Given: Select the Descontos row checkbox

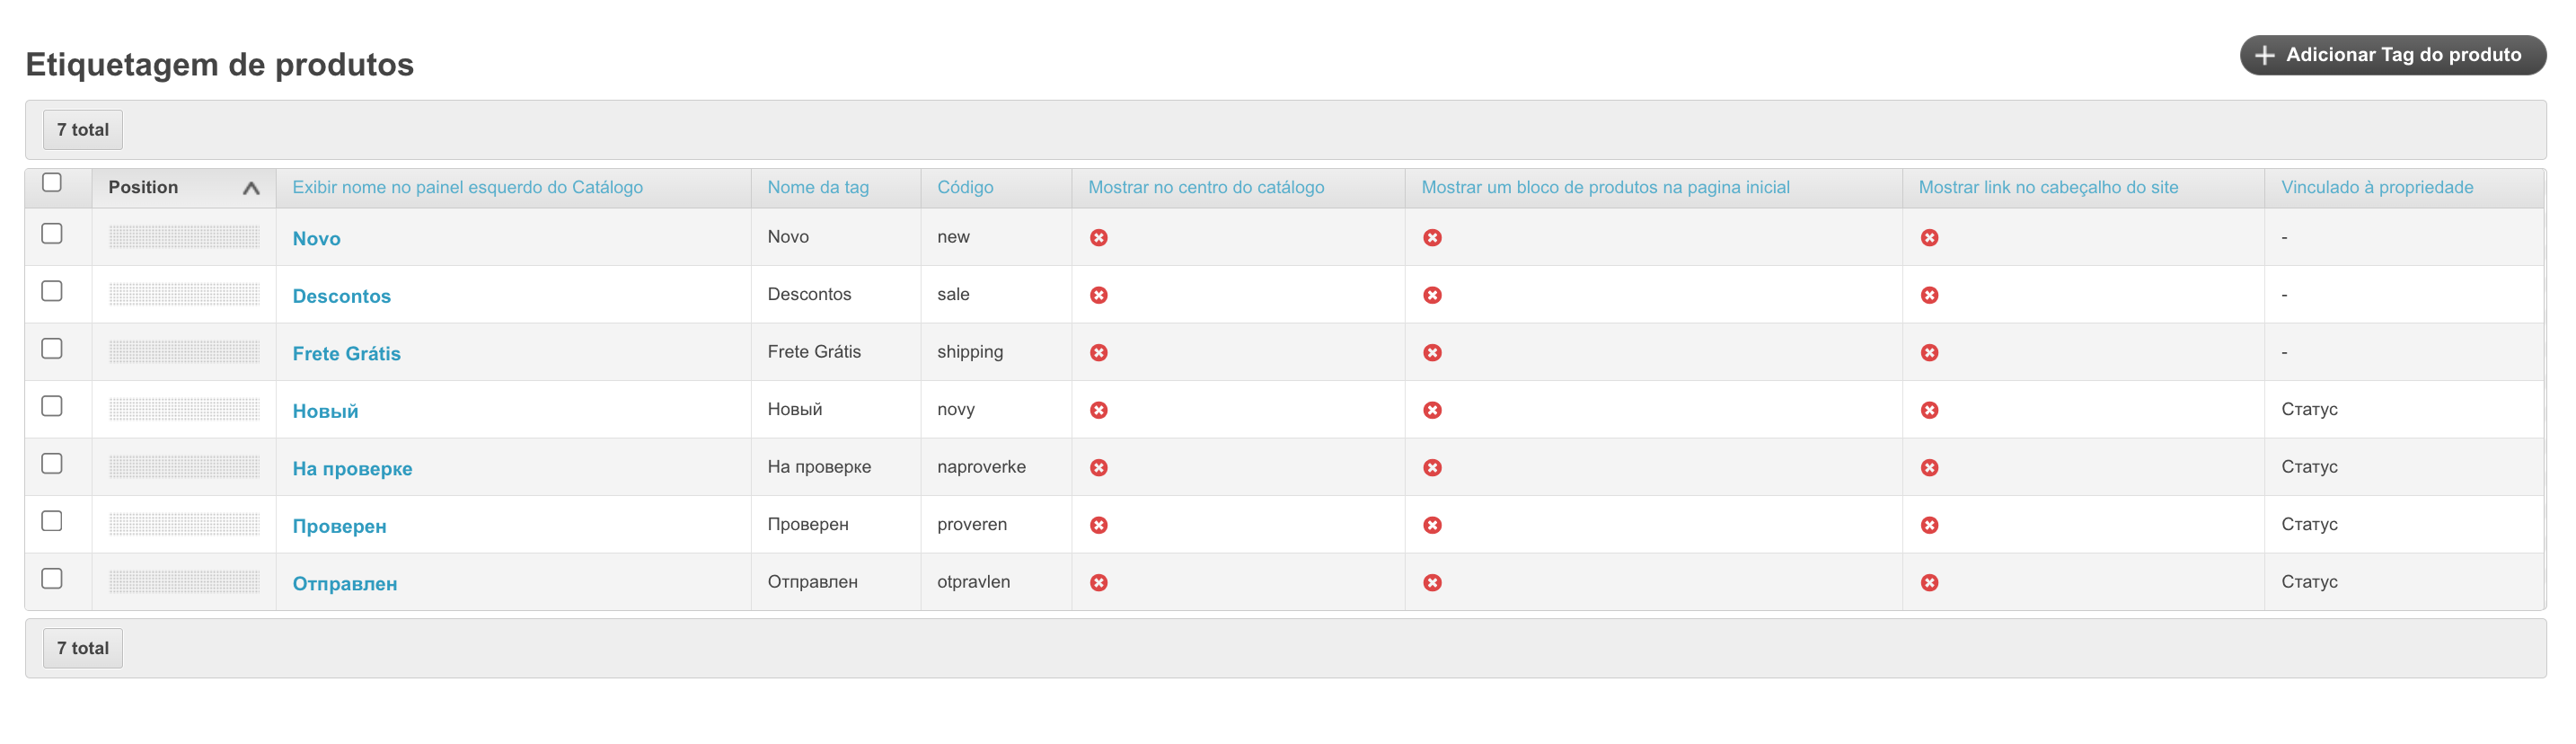Looking at the screenshot, I should point(52,291).
